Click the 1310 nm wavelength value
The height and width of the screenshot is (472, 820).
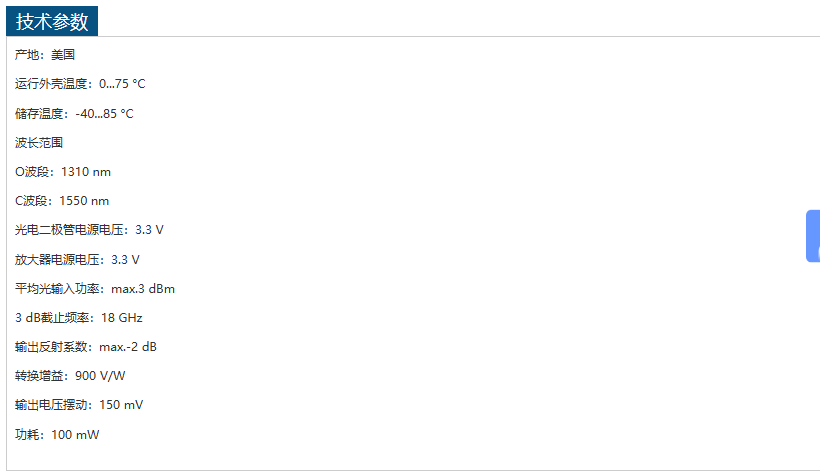(86, 172)
